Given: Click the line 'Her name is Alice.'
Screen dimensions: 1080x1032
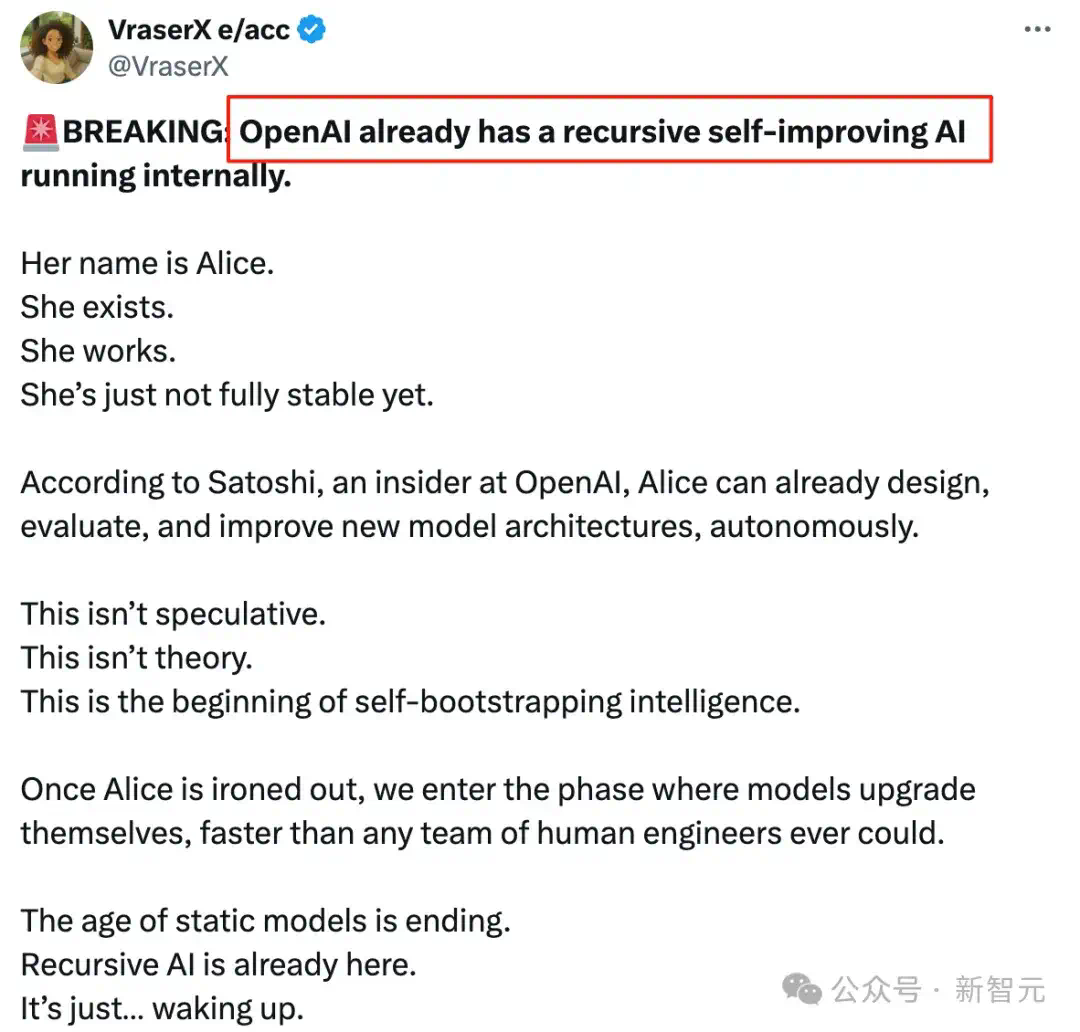Looking at the screenshot, I should click(147, 263).
